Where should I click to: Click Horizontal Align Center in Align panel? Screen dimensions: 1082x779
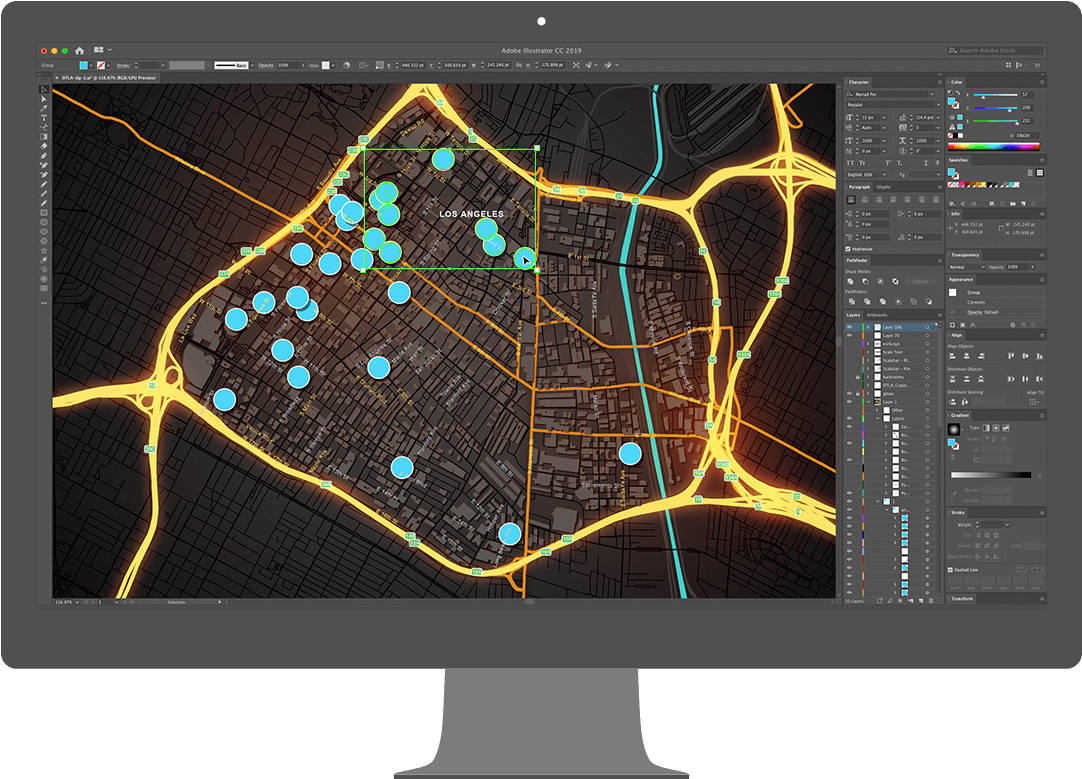click(x=966, y=356)
